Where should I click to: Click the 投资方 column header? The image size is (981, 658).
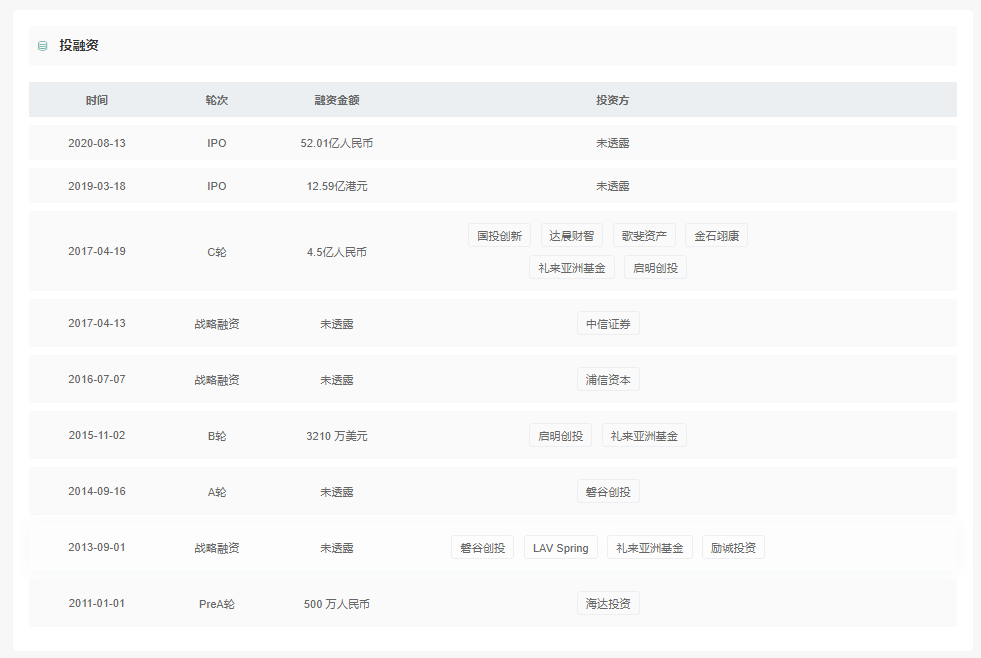click(612, 100)
